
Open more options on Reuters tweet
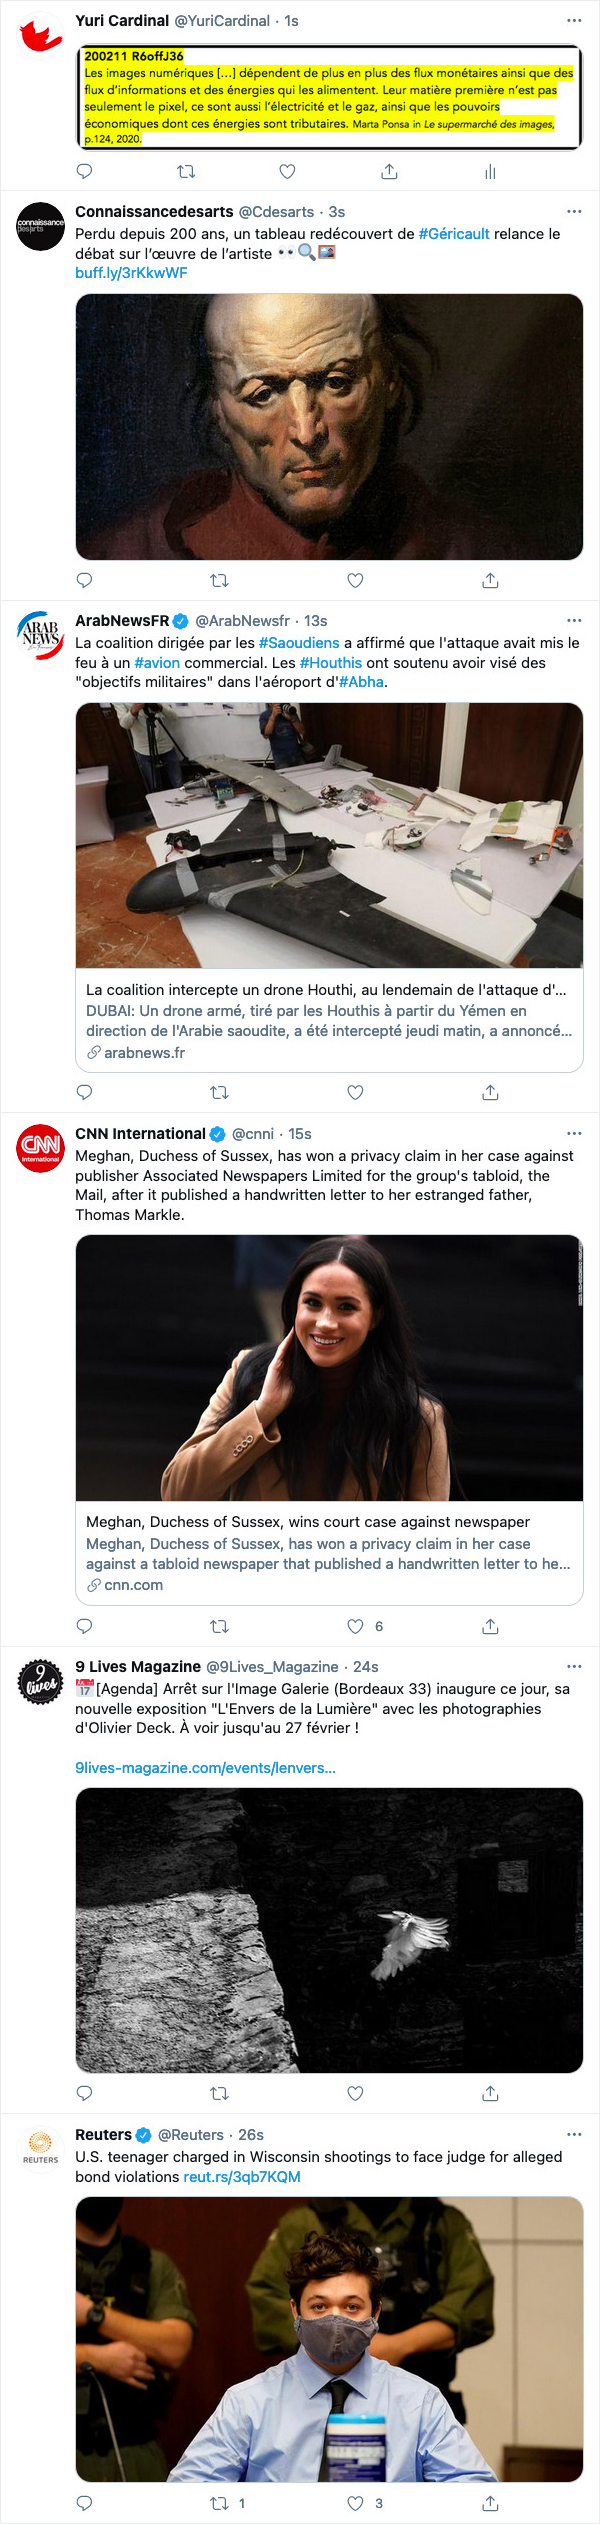[x=574, y=2134]
